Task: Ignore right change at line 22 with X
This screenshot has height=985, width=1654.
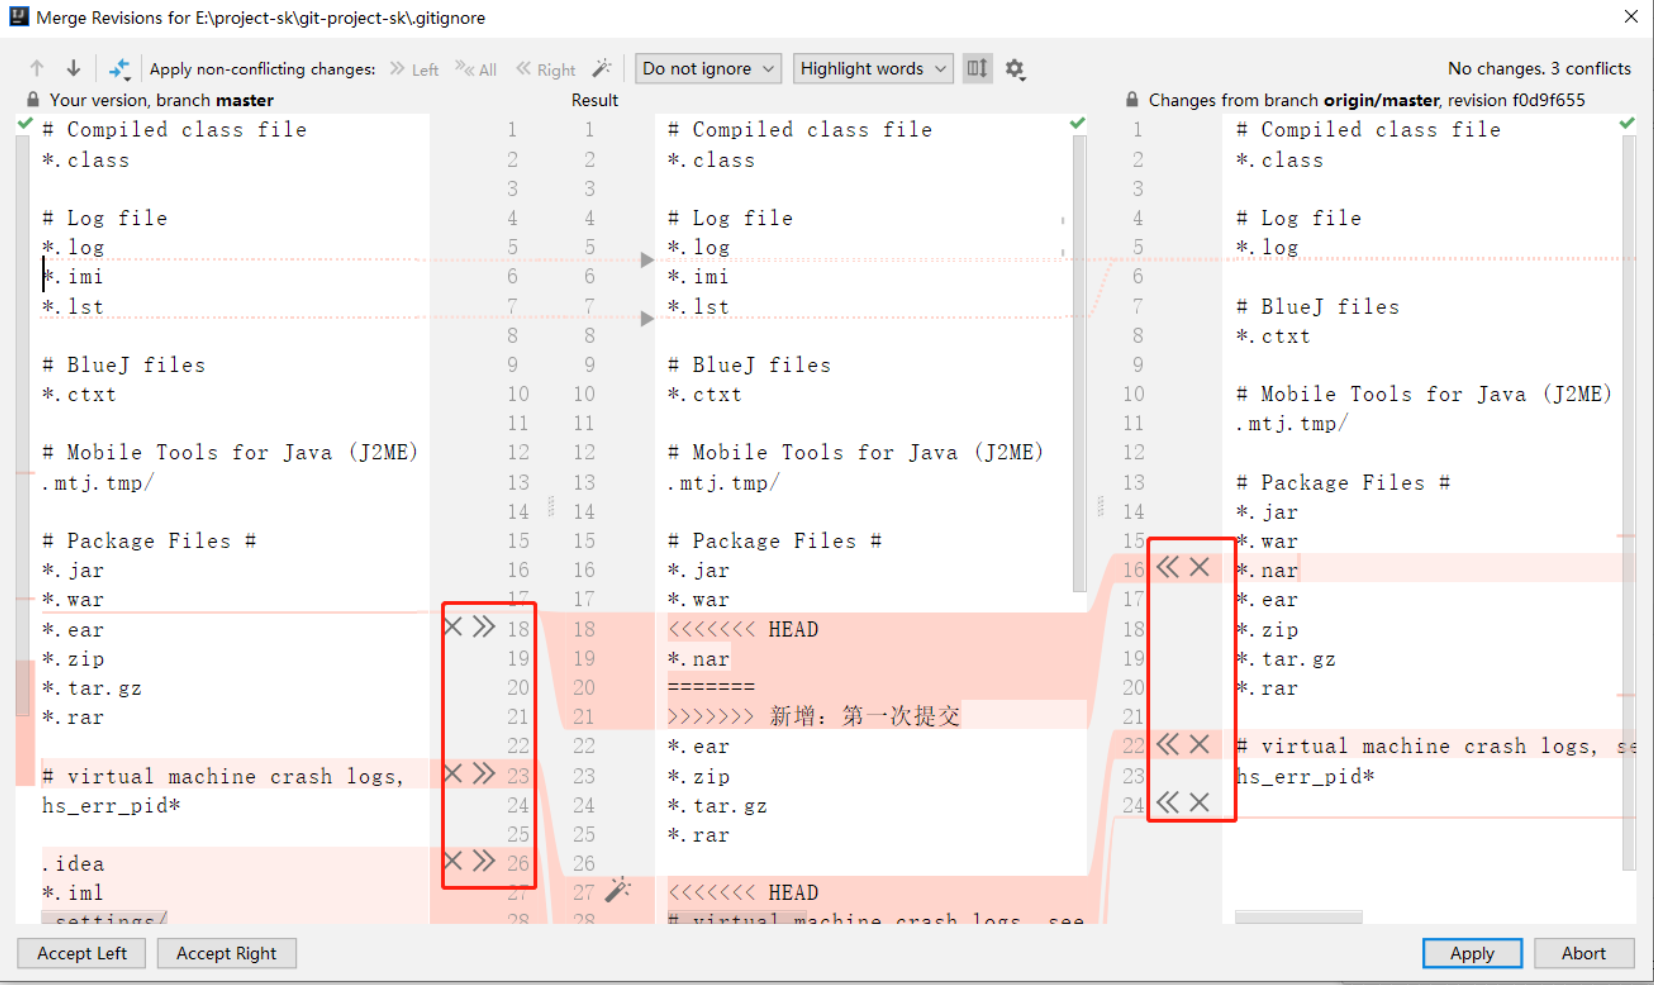Action: pos(1200,744)
